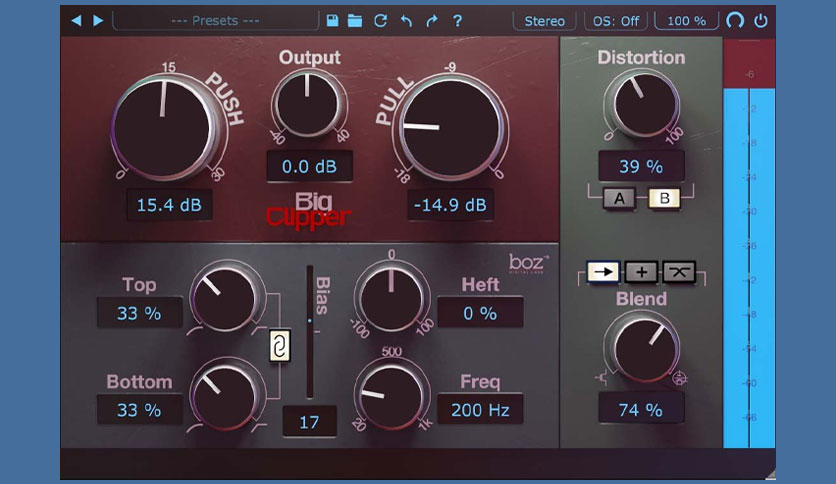
Task: Click the save preset floppy disk icon
Action: point(333,20)
